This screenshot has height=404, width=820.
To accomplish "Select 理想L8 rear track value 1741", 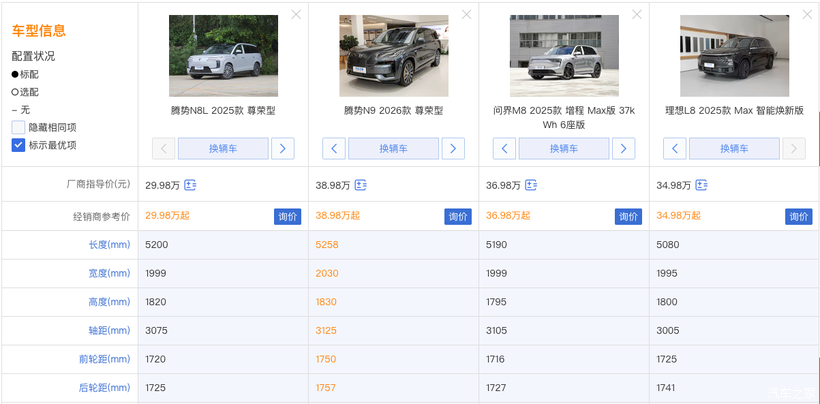I will pyautogui.click(x=666, y=388).
